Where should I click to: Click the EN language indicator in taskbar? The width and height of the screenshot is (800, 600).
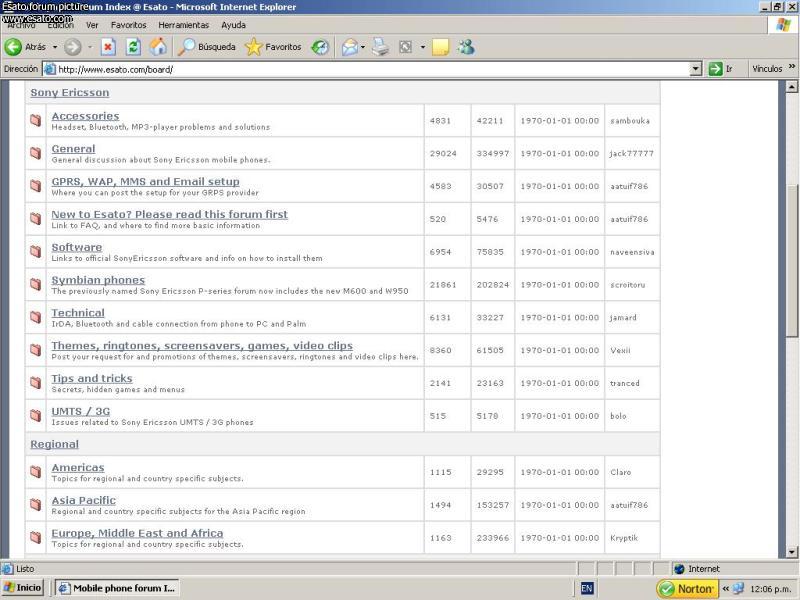[587, 589]
